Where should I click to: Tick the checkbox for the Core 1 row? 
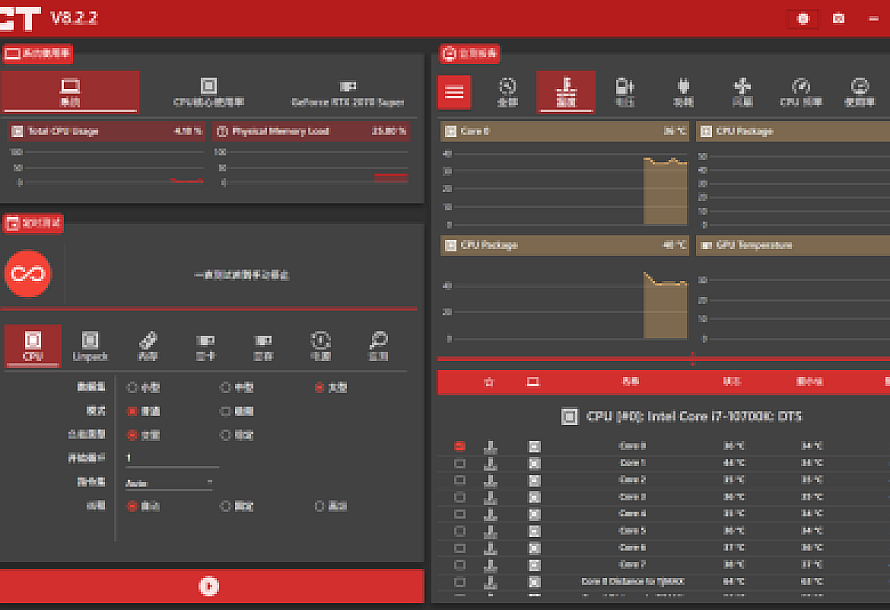coord(460,463)
